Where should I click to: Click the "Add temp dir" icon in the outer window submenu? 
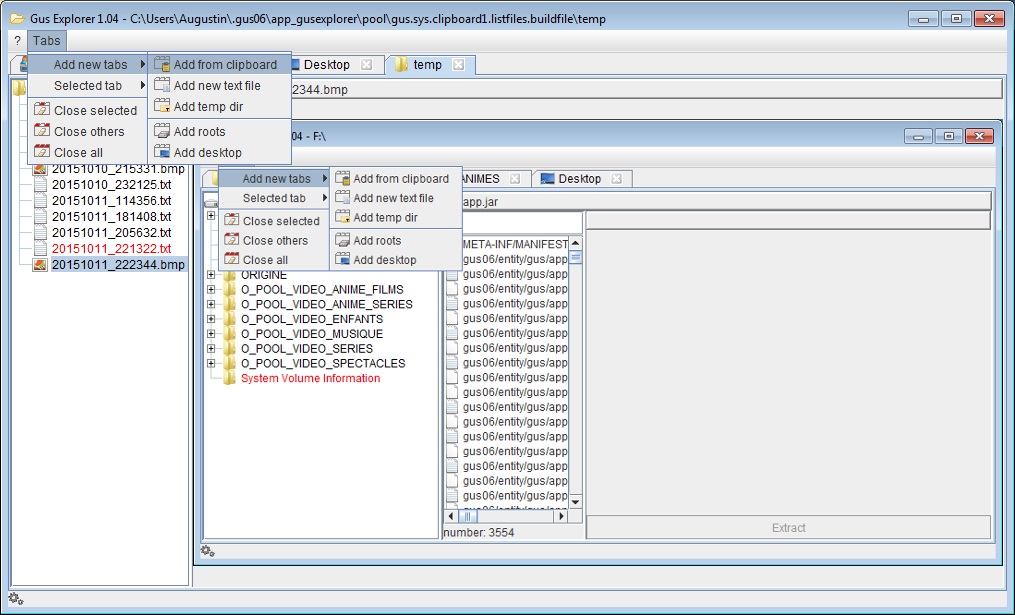[162, 106]
